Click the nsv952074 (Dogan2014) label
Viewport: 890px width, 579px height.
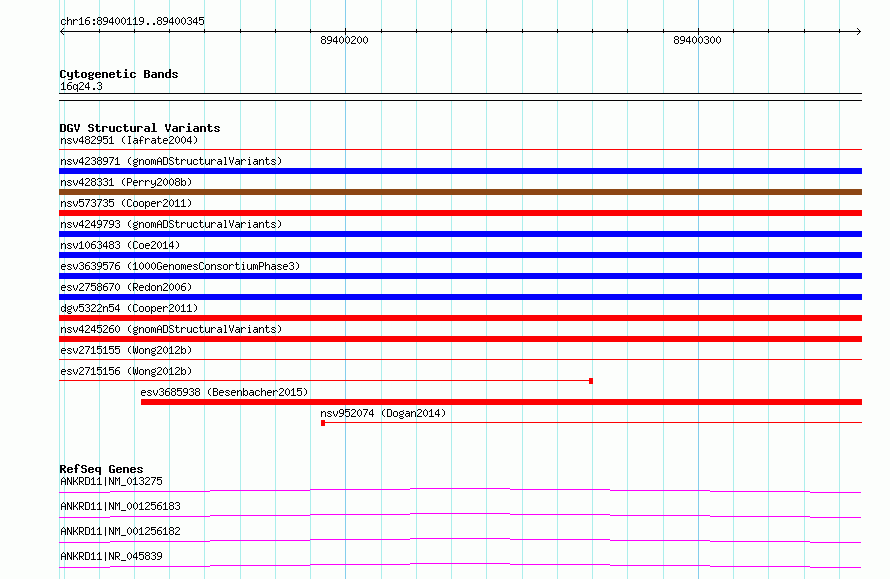[x=383, y=413]
